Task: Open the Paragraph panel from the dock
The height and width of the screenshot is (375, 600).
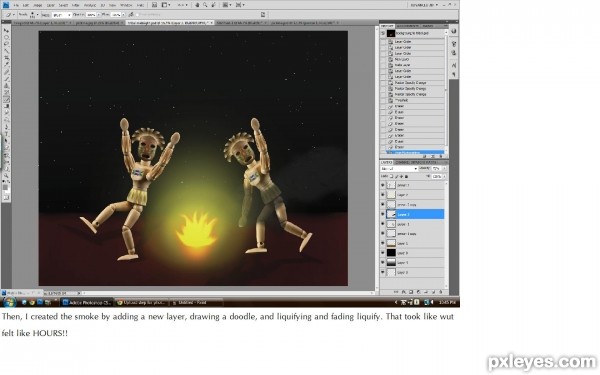Action: (x=454, y=74)
